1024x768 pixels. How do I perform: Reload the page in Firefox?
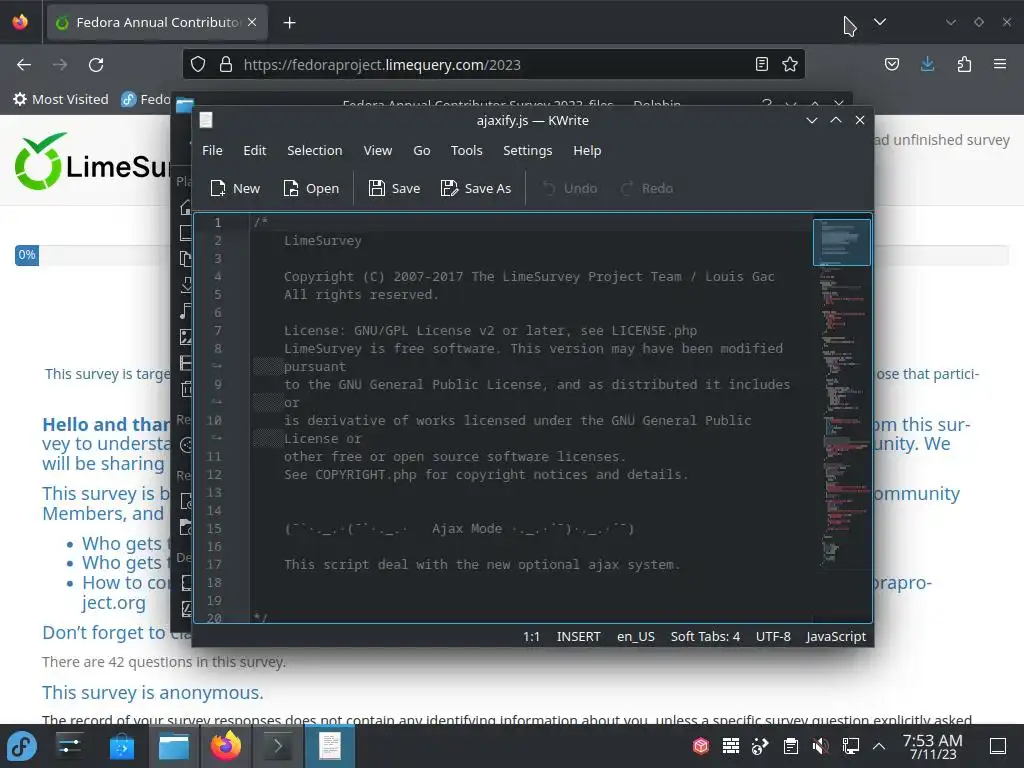point(96,65)
